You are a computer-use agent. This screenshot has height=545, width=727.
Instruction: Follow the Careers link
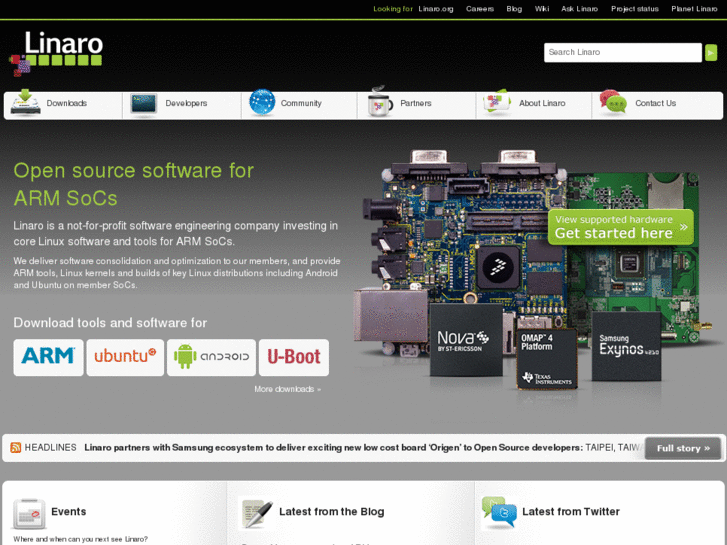(479, 9)
